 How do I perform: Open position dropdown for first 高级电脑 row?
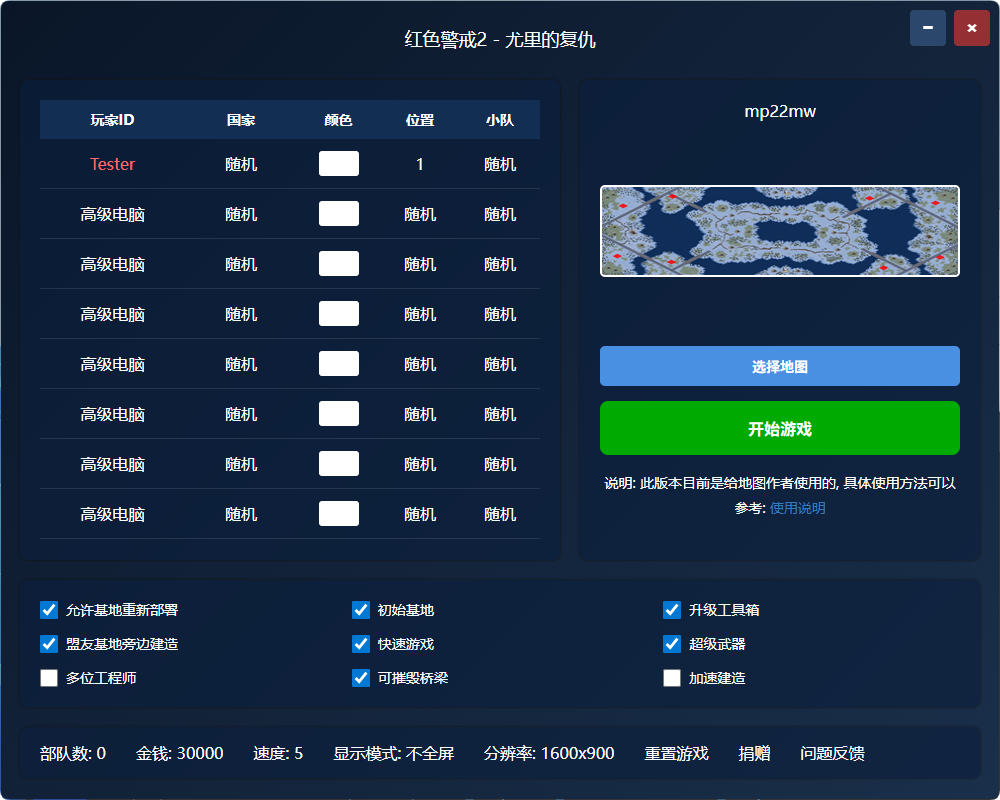[420, 214]
